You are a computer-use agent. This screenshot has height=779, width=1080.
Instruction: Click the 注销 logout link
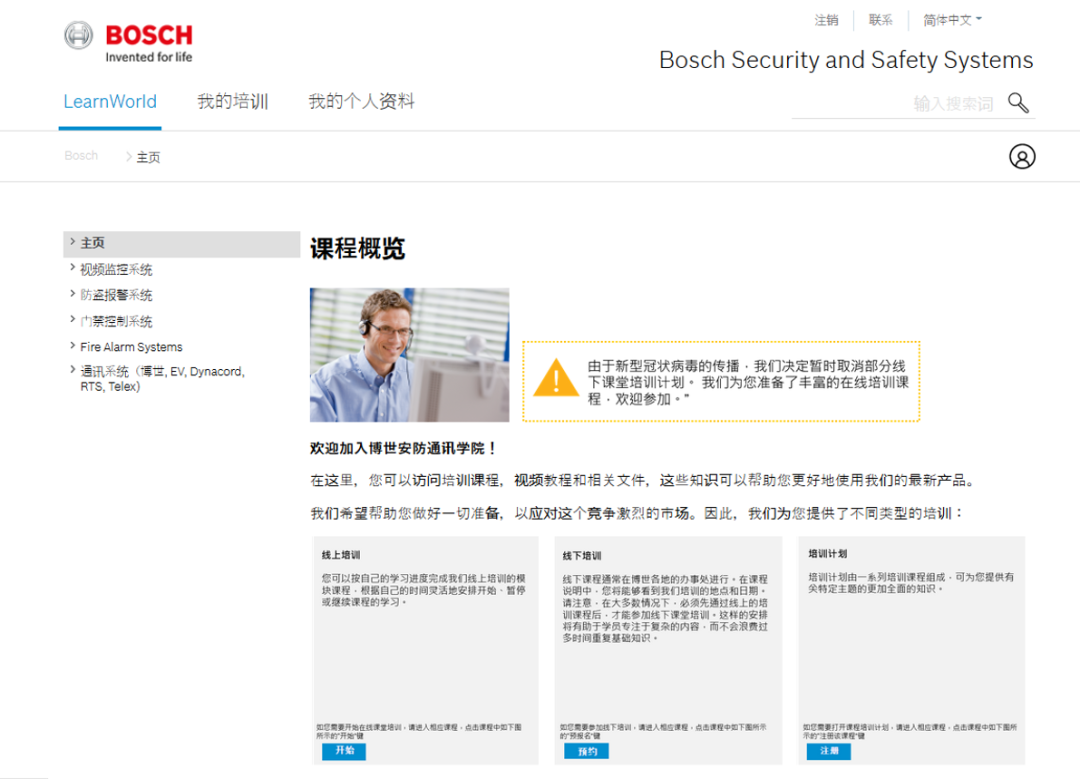pyautogui.click(x=827, y=20)
